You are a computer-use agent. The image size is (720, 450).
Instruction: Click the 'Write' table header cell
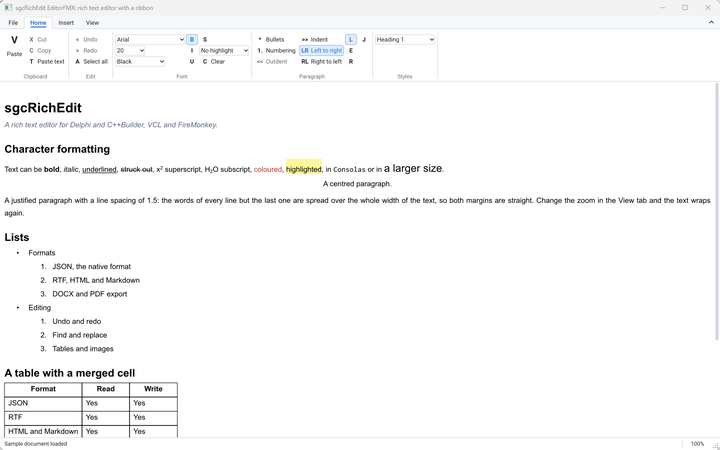point(153,389)
